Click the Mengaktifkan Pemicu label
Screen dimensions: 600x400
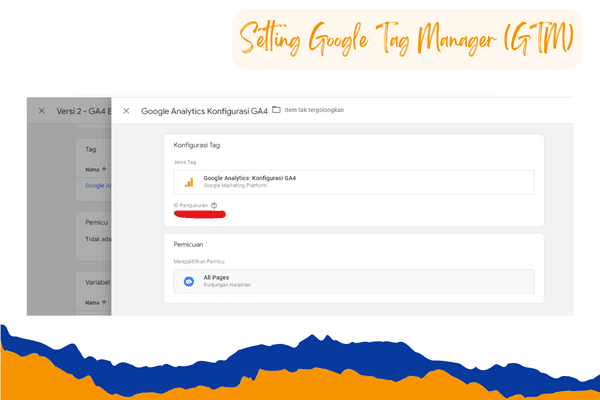tap(199, 261)
